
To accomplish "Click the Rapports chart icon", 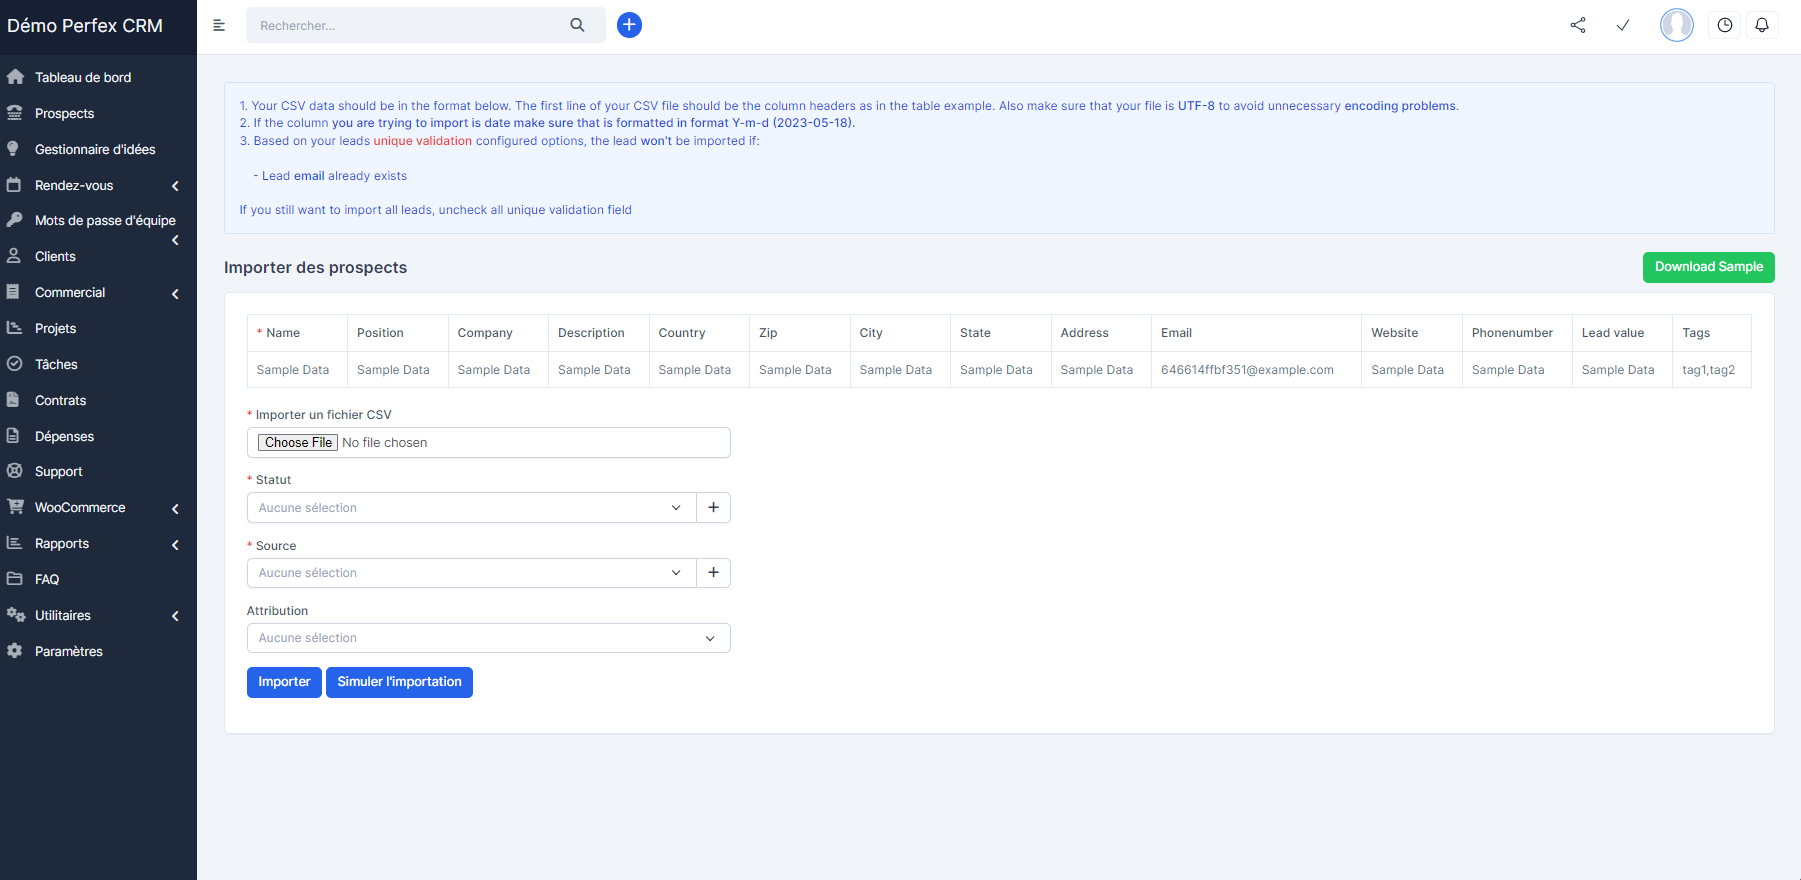I will (x=14, y=543).
